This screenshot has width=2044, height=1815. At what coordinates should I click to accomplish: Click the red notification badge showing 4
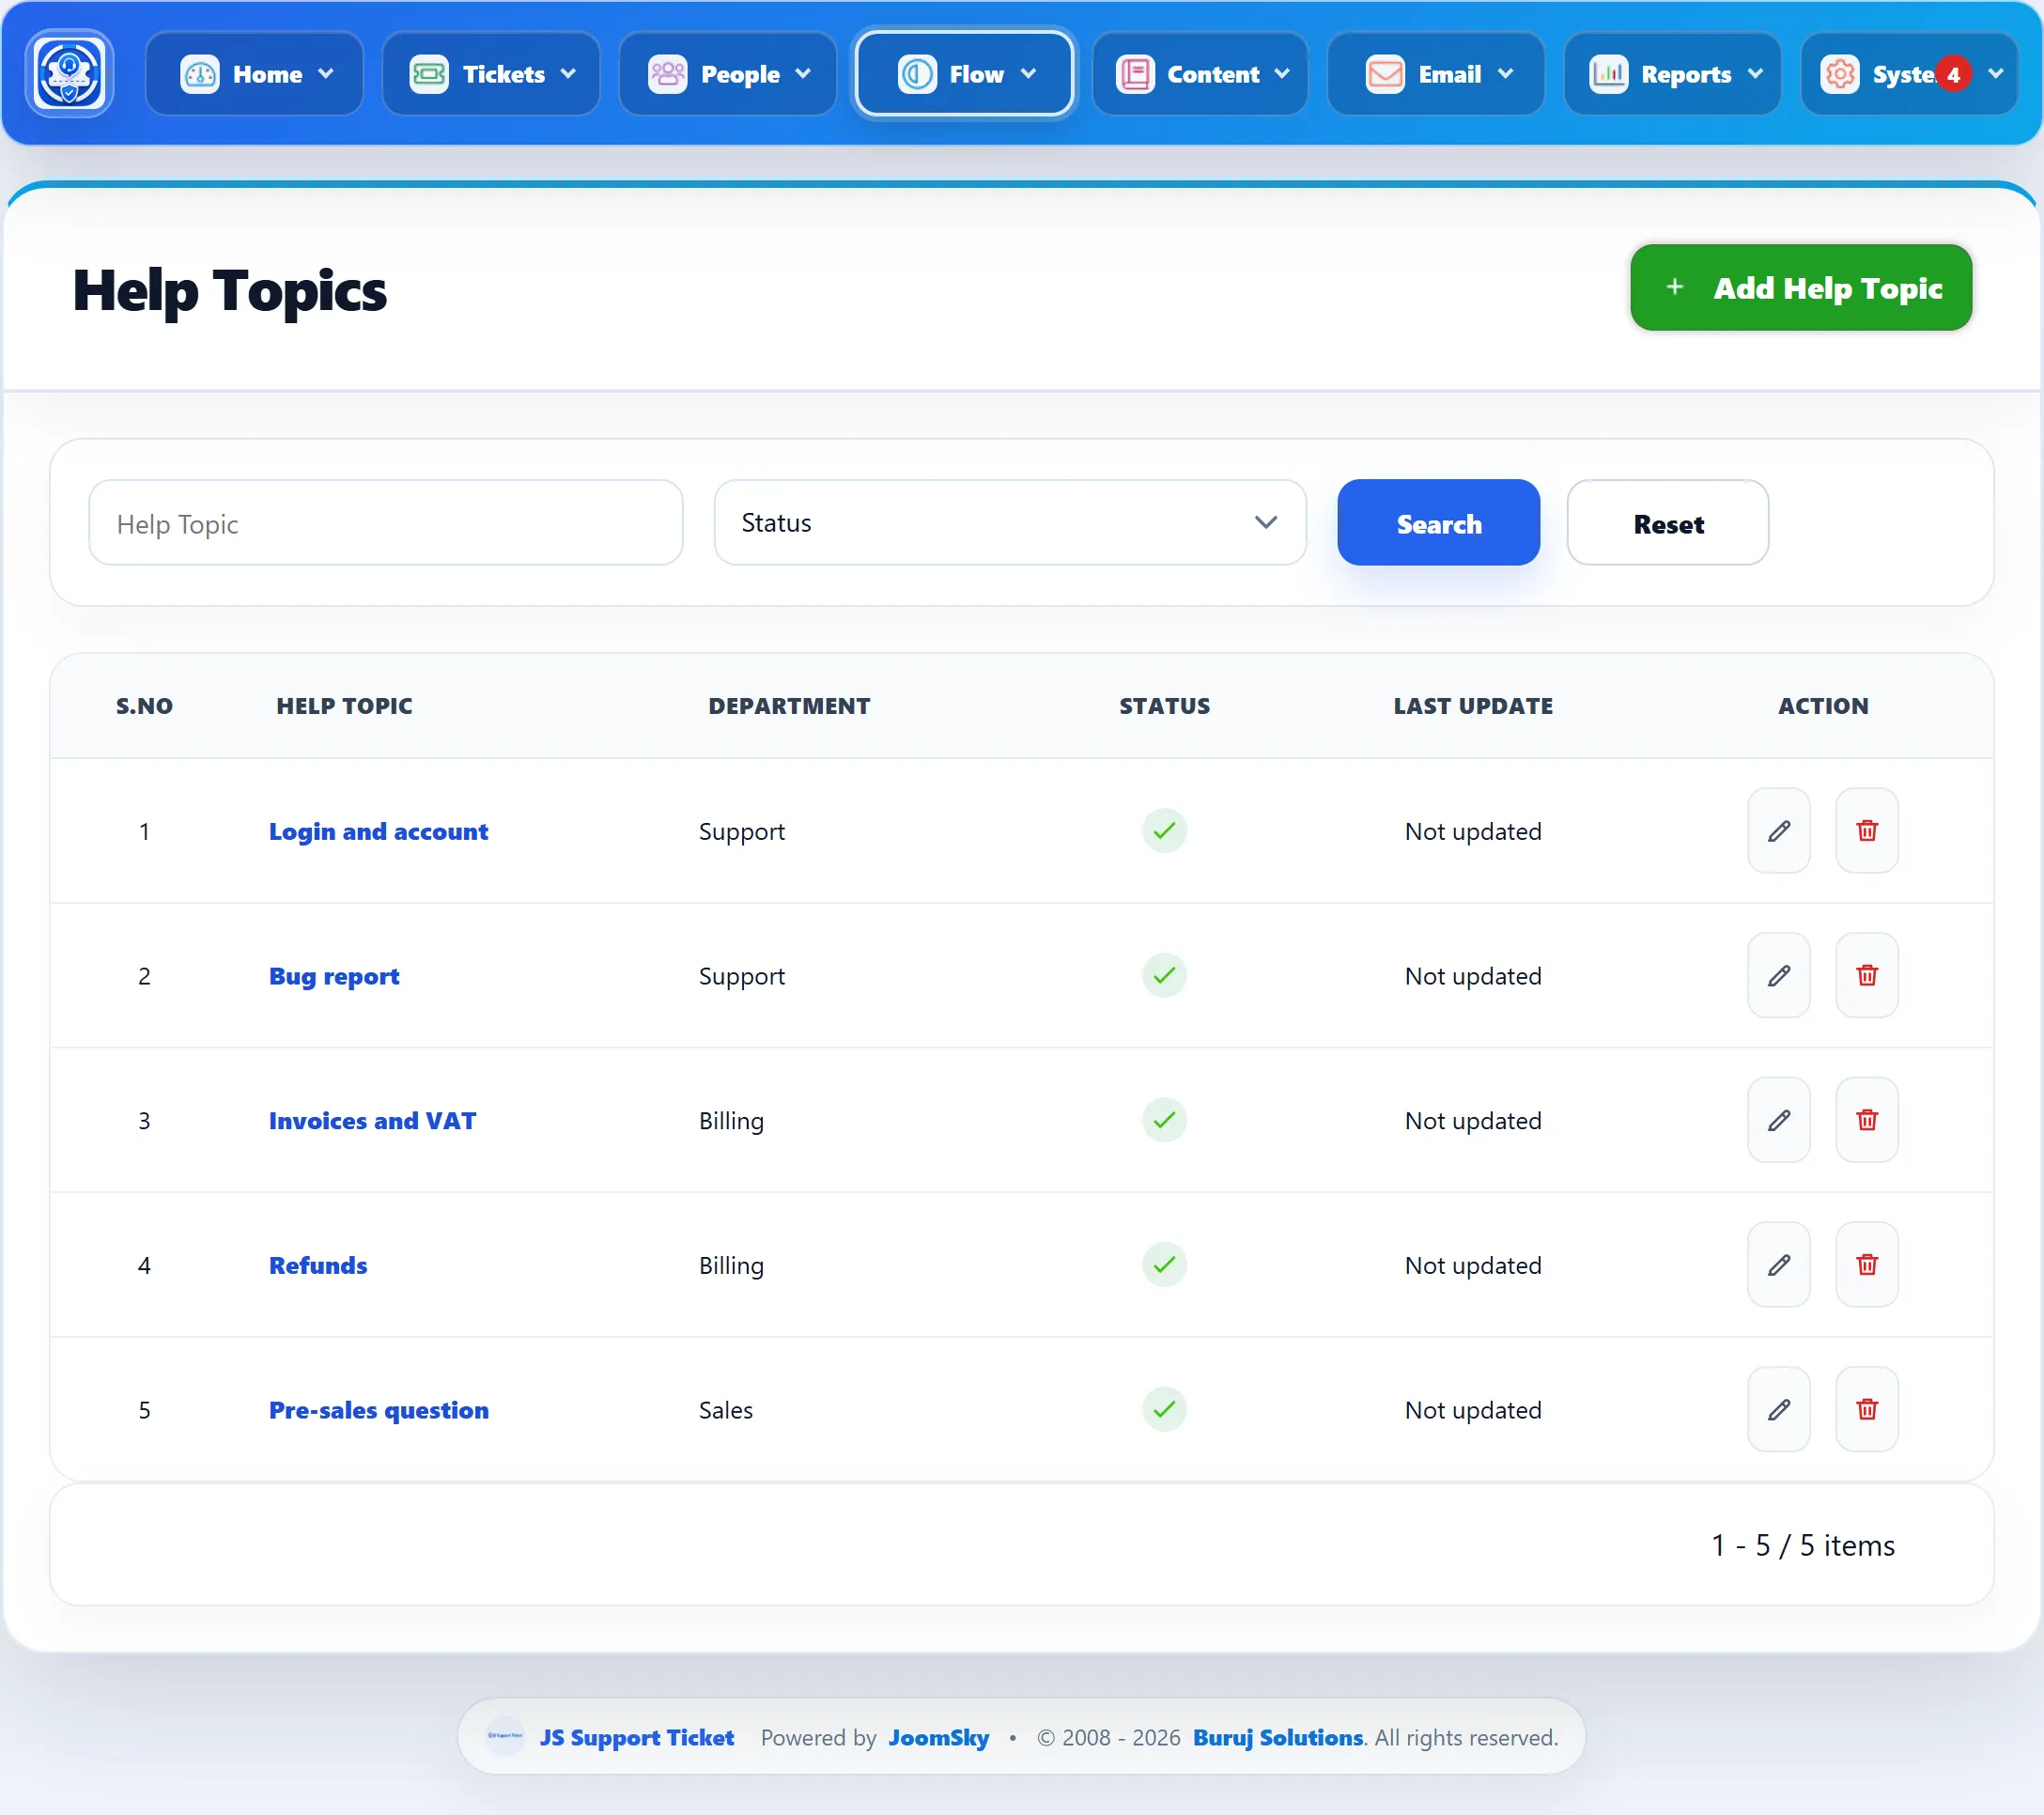pos(1953,74)
